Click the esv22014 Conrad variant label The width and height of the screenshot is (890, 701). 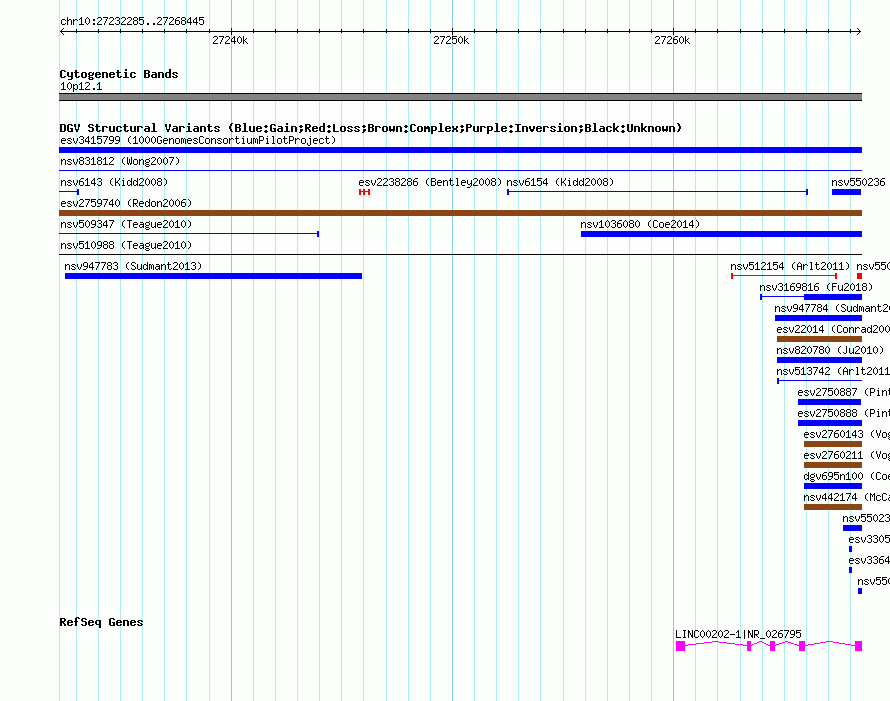(833, 329)
